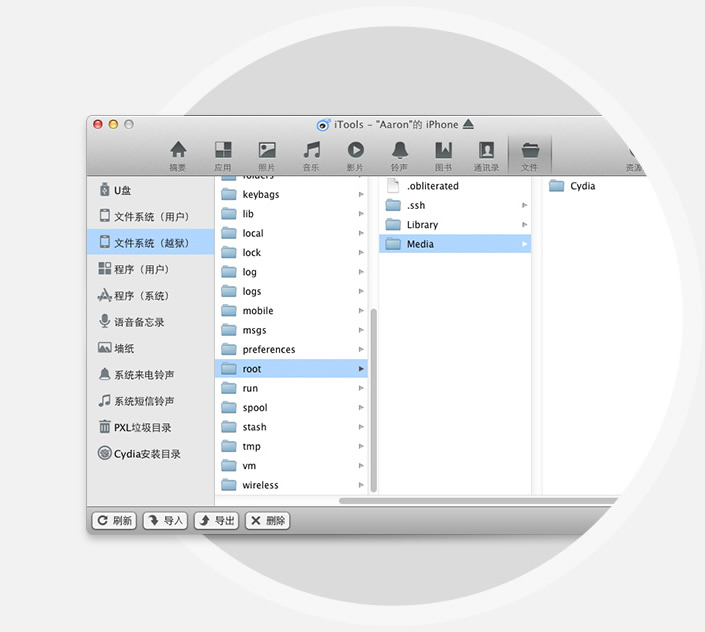Expand keybags folder arrow
This screenshot has width=705, height=632.
(361, 194)
